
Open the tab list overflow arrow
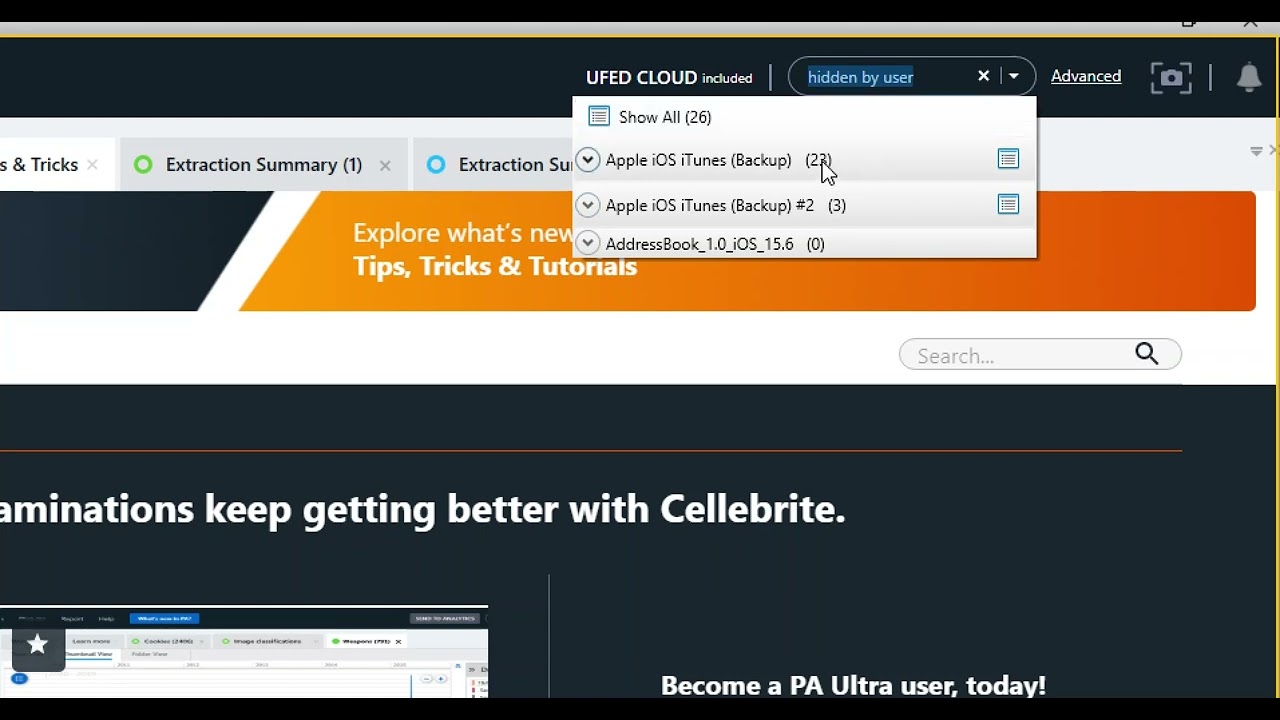(1256, 151)
